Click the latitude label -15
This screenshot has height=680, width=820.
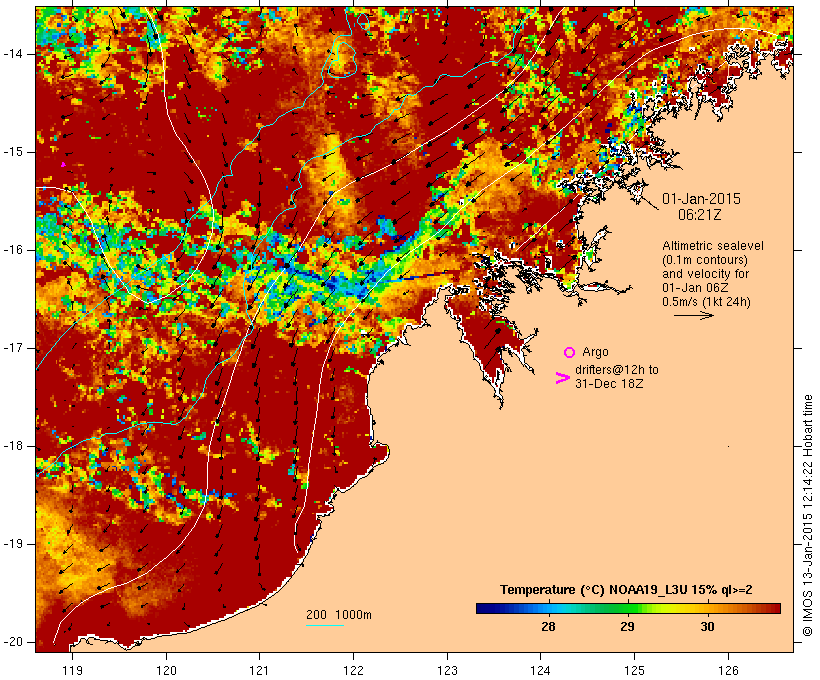pos(12,152)
